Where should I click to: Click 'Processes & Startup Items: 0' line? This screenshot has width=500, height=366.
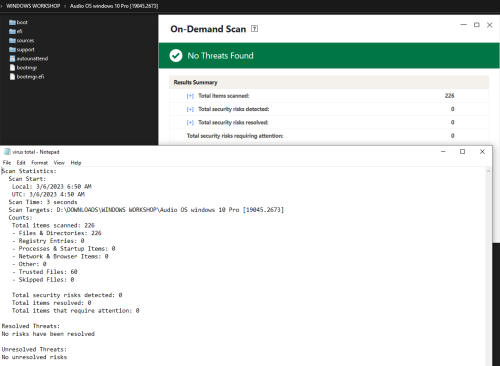(64, 249)
